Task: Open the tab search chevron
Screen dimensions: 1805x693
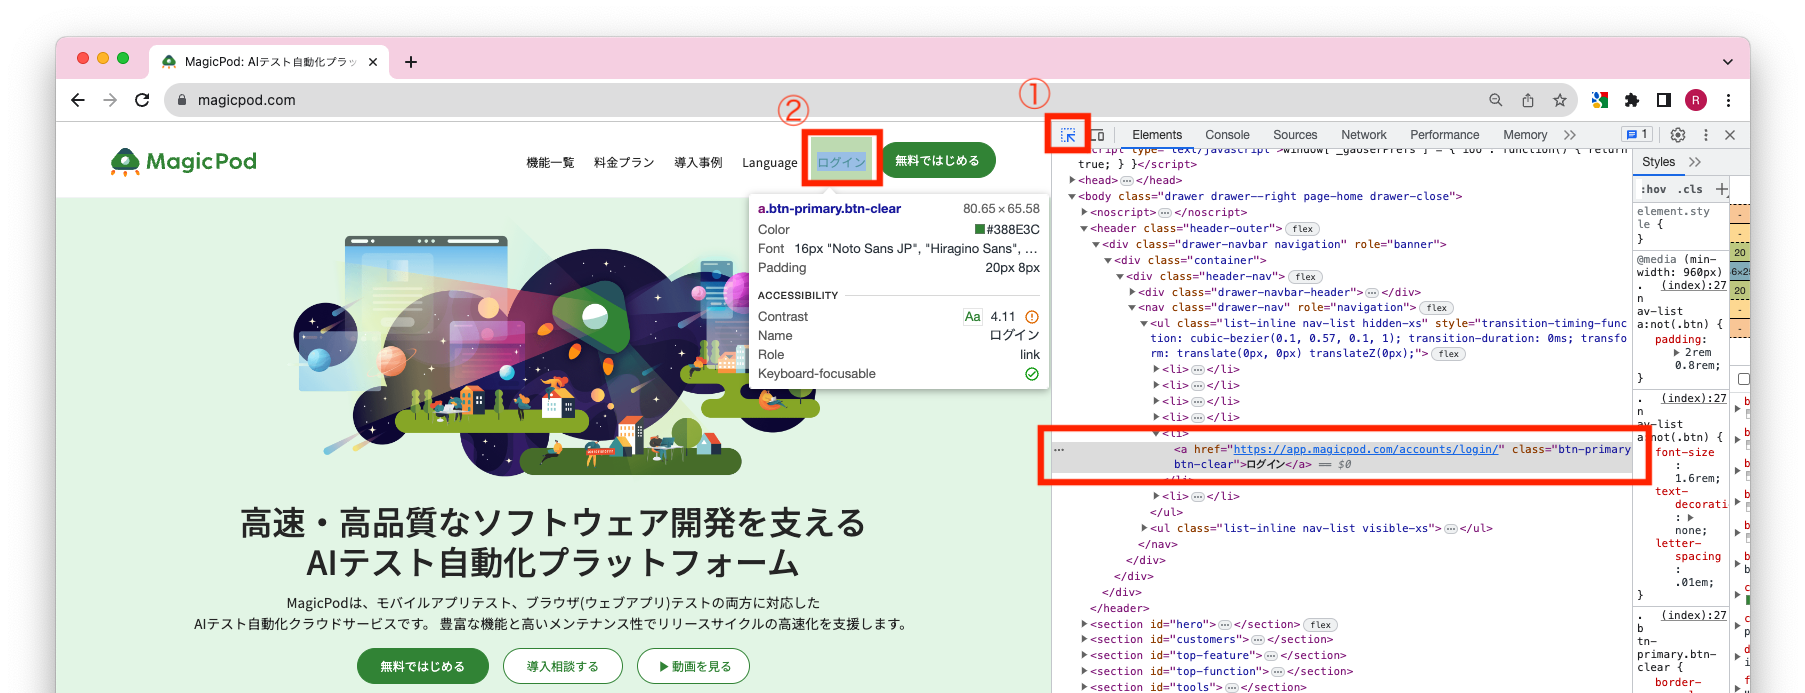Action: click(1727, 62)
